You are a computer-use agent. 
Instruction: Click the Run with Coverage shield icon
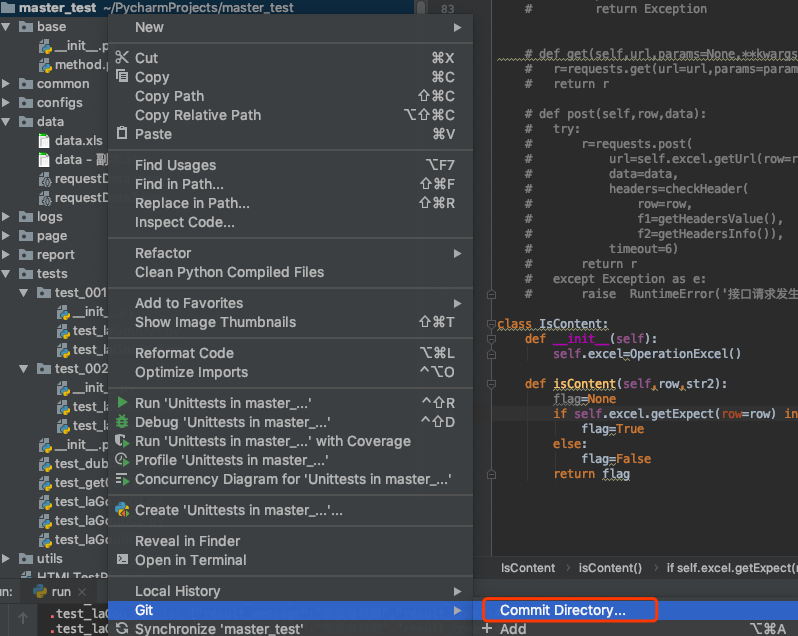coord(122,441)
